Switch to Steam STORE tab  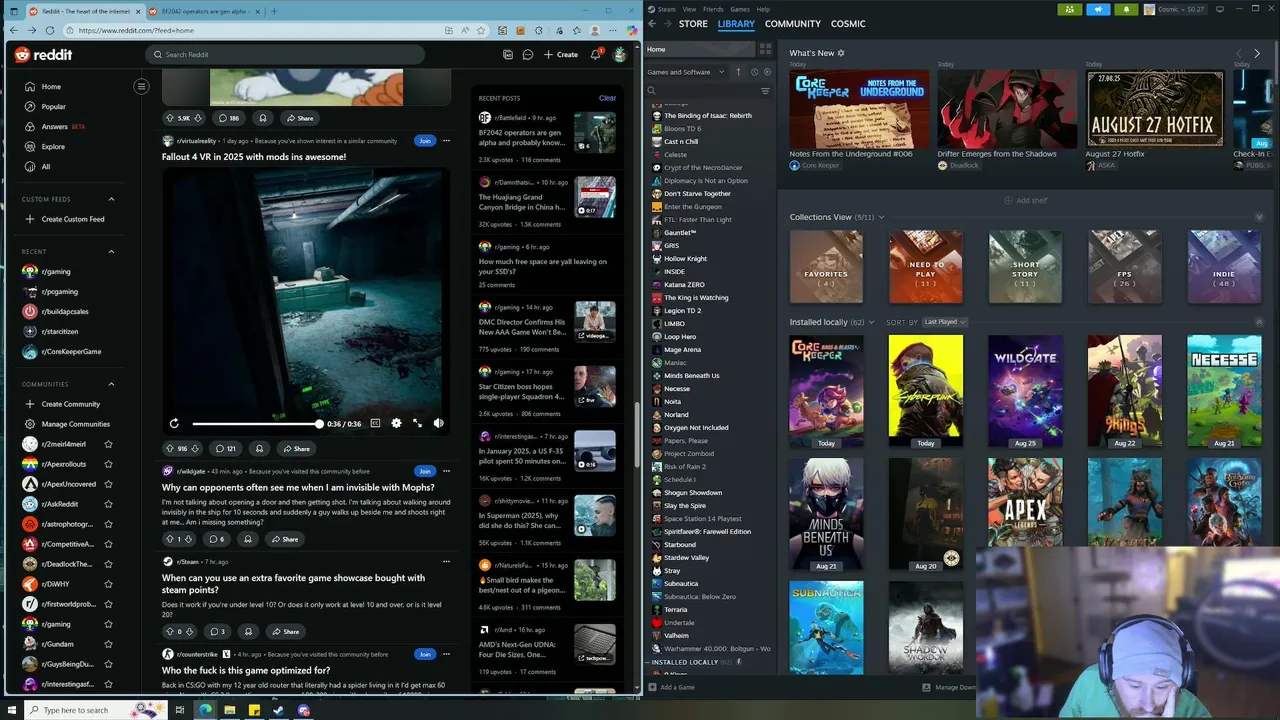(693, 23)
